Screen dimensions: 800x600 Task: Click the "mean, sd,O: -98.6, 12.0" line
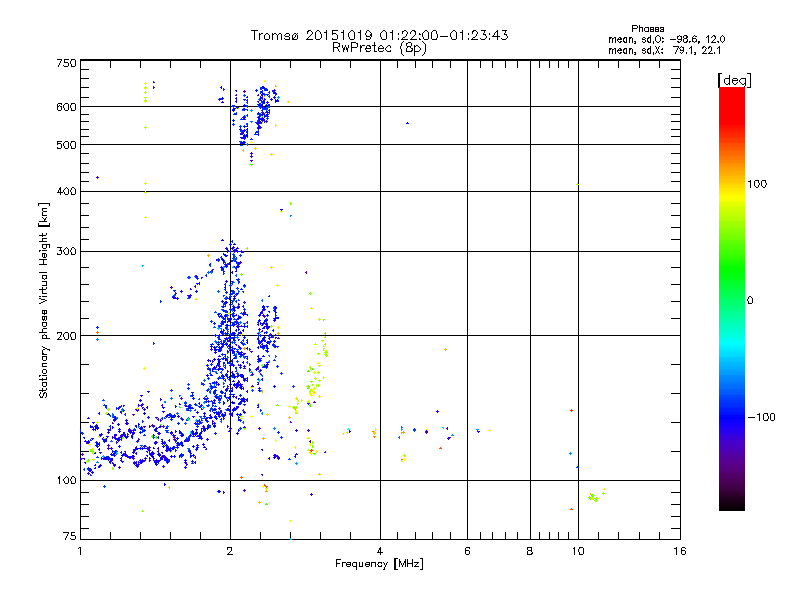666,39
